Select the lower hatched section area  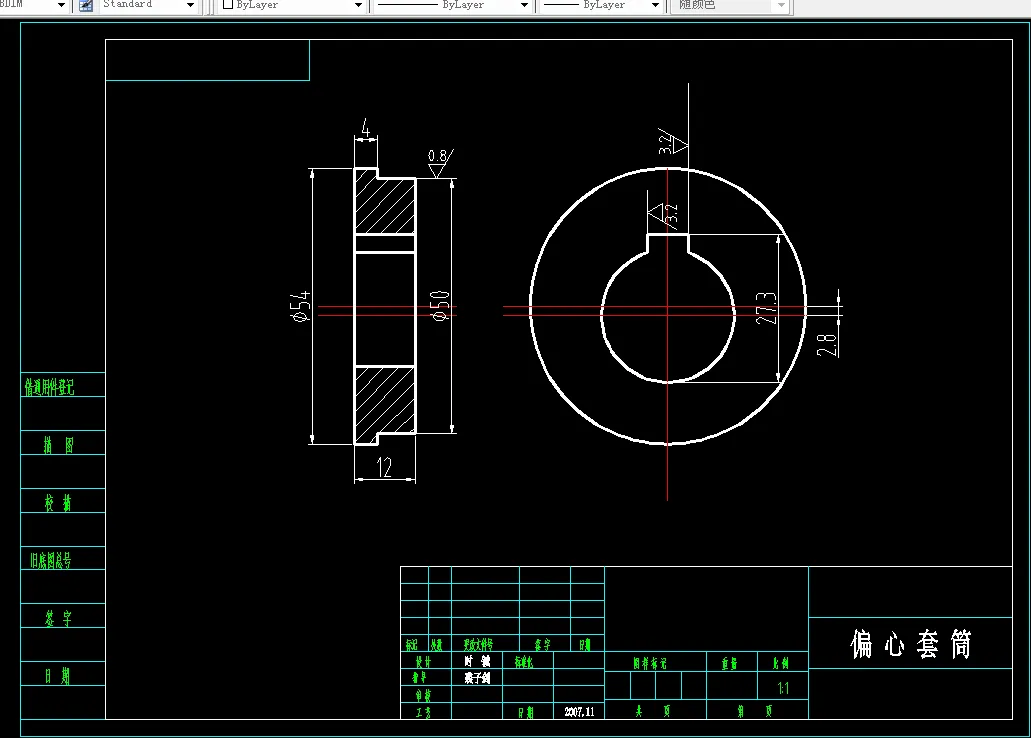pyautogui.click(x=385, y=404)
